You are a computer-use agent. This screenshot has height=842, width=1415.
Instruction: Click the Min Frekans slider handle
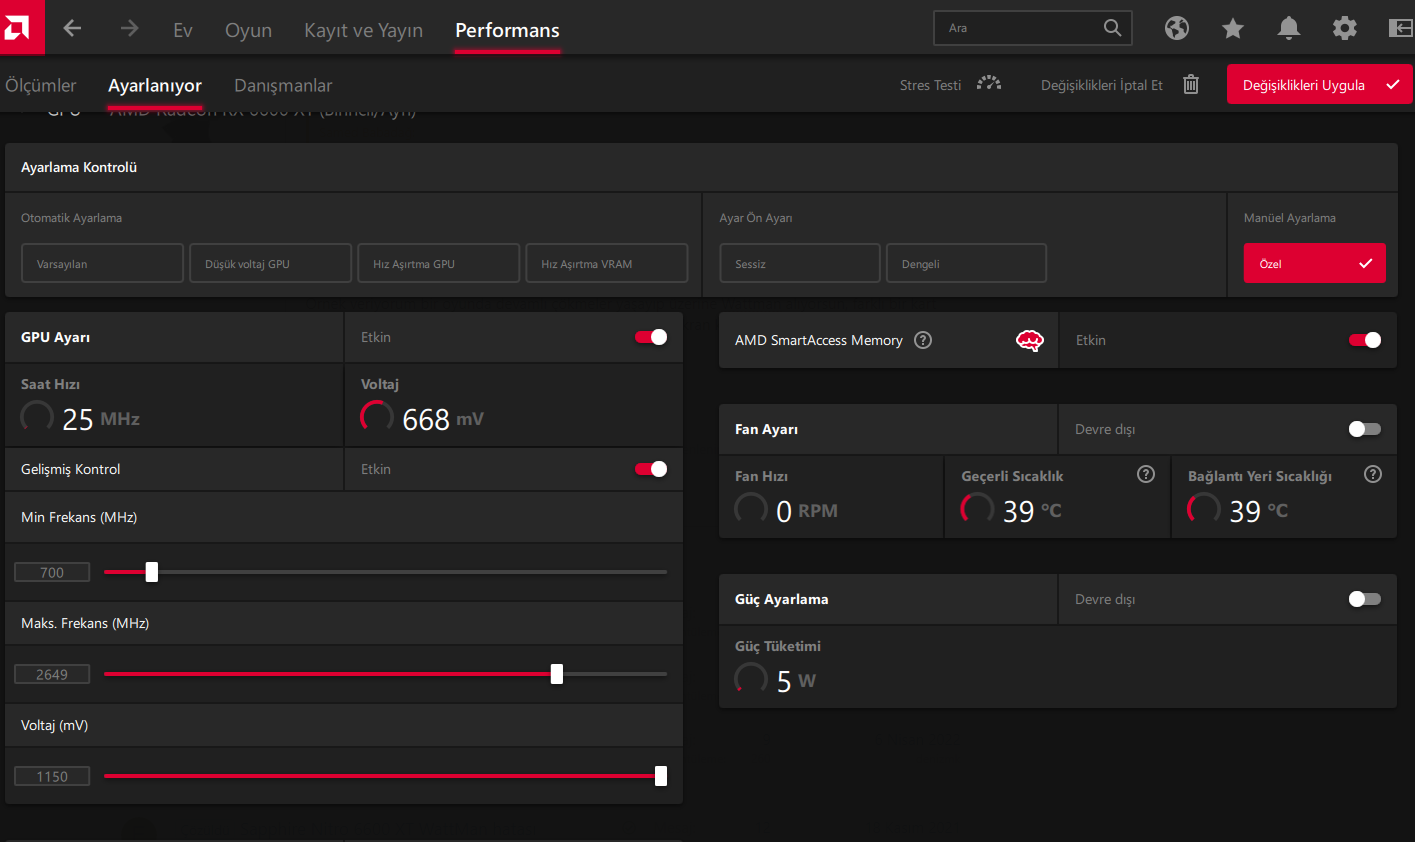[152, 572]
